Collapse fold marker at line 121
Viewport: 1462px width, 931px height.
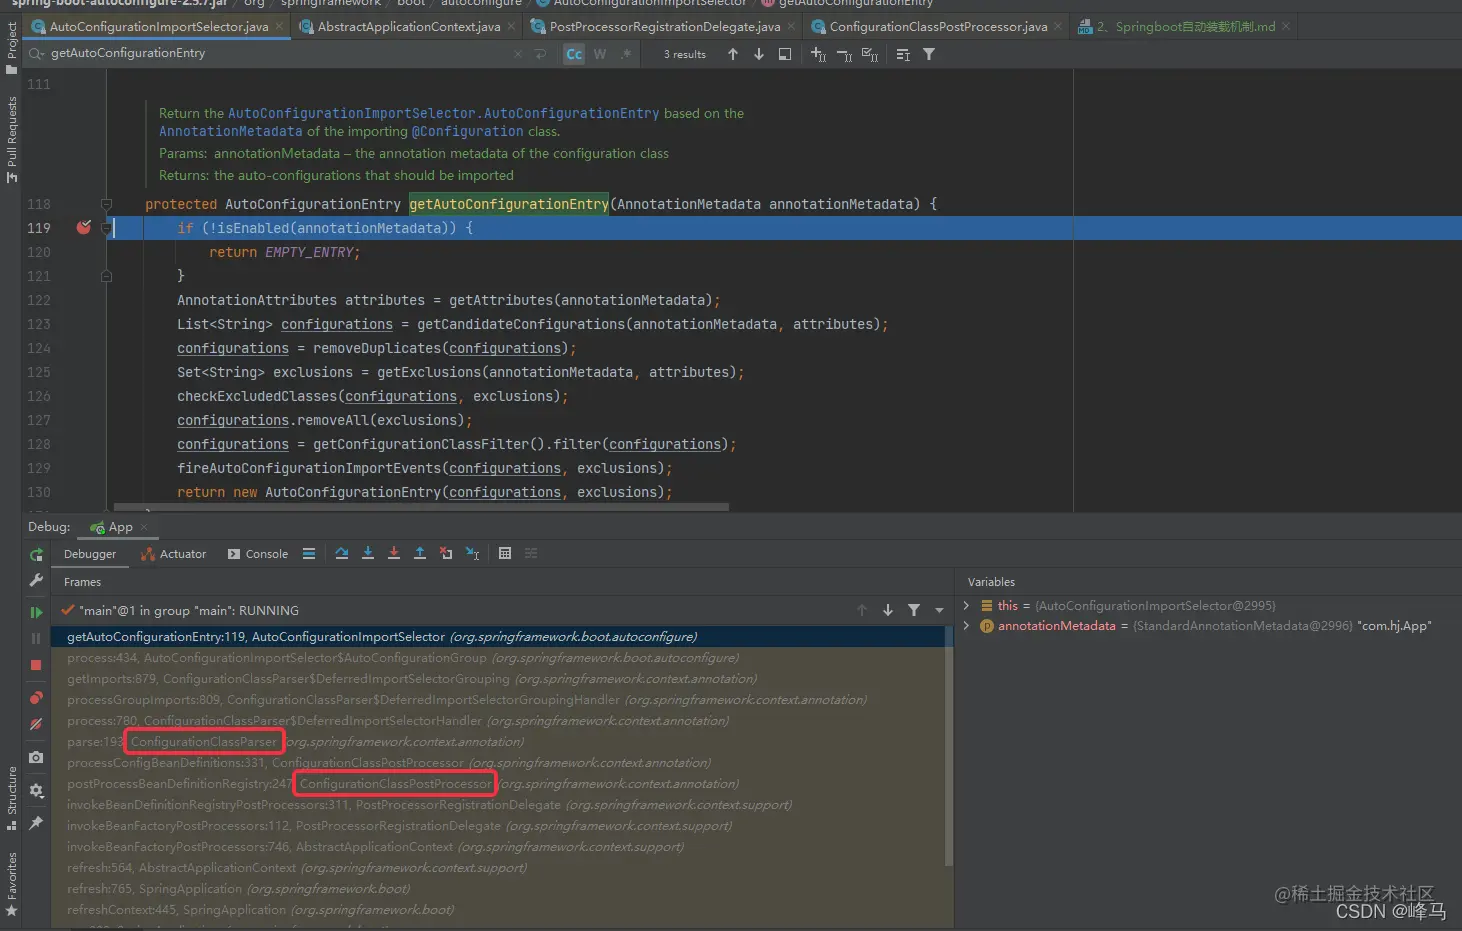pos(106,276)
